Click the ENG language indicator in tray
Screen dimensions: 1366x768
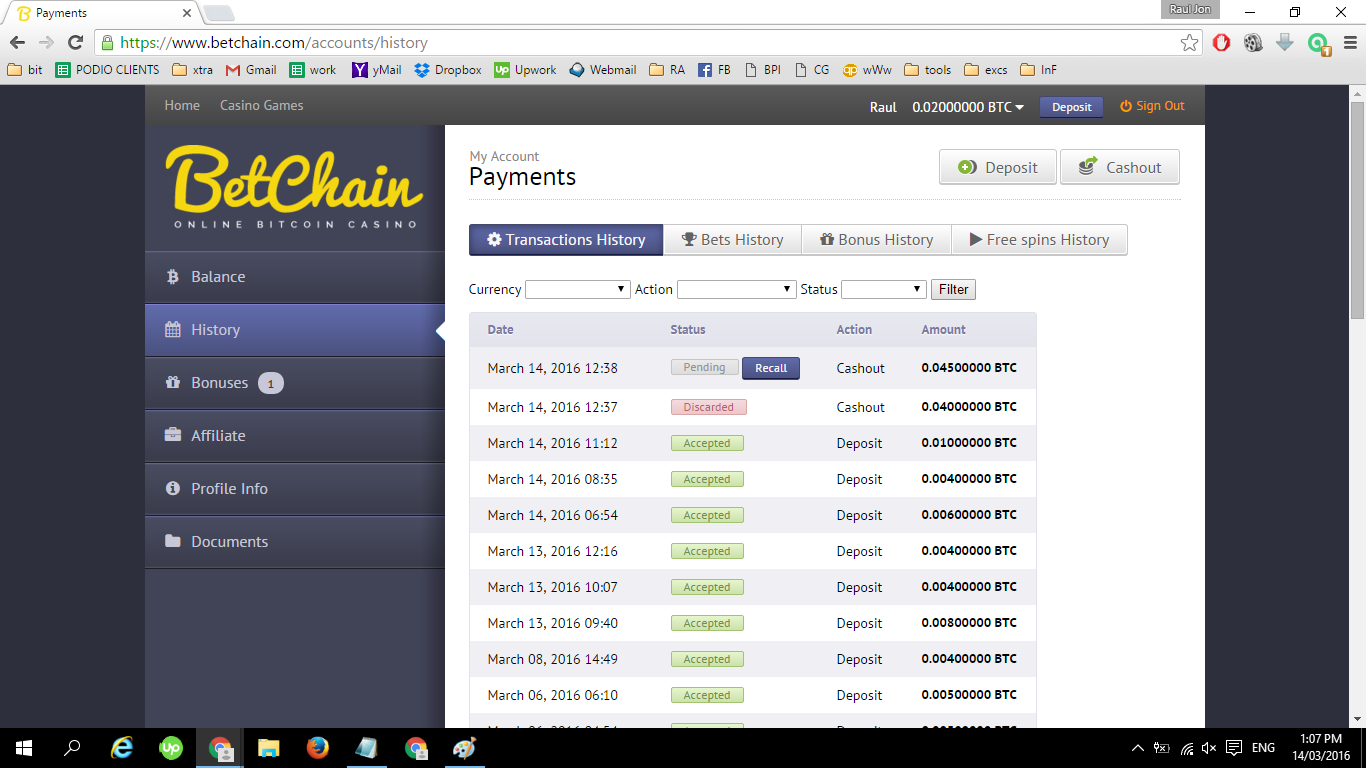1263,748
